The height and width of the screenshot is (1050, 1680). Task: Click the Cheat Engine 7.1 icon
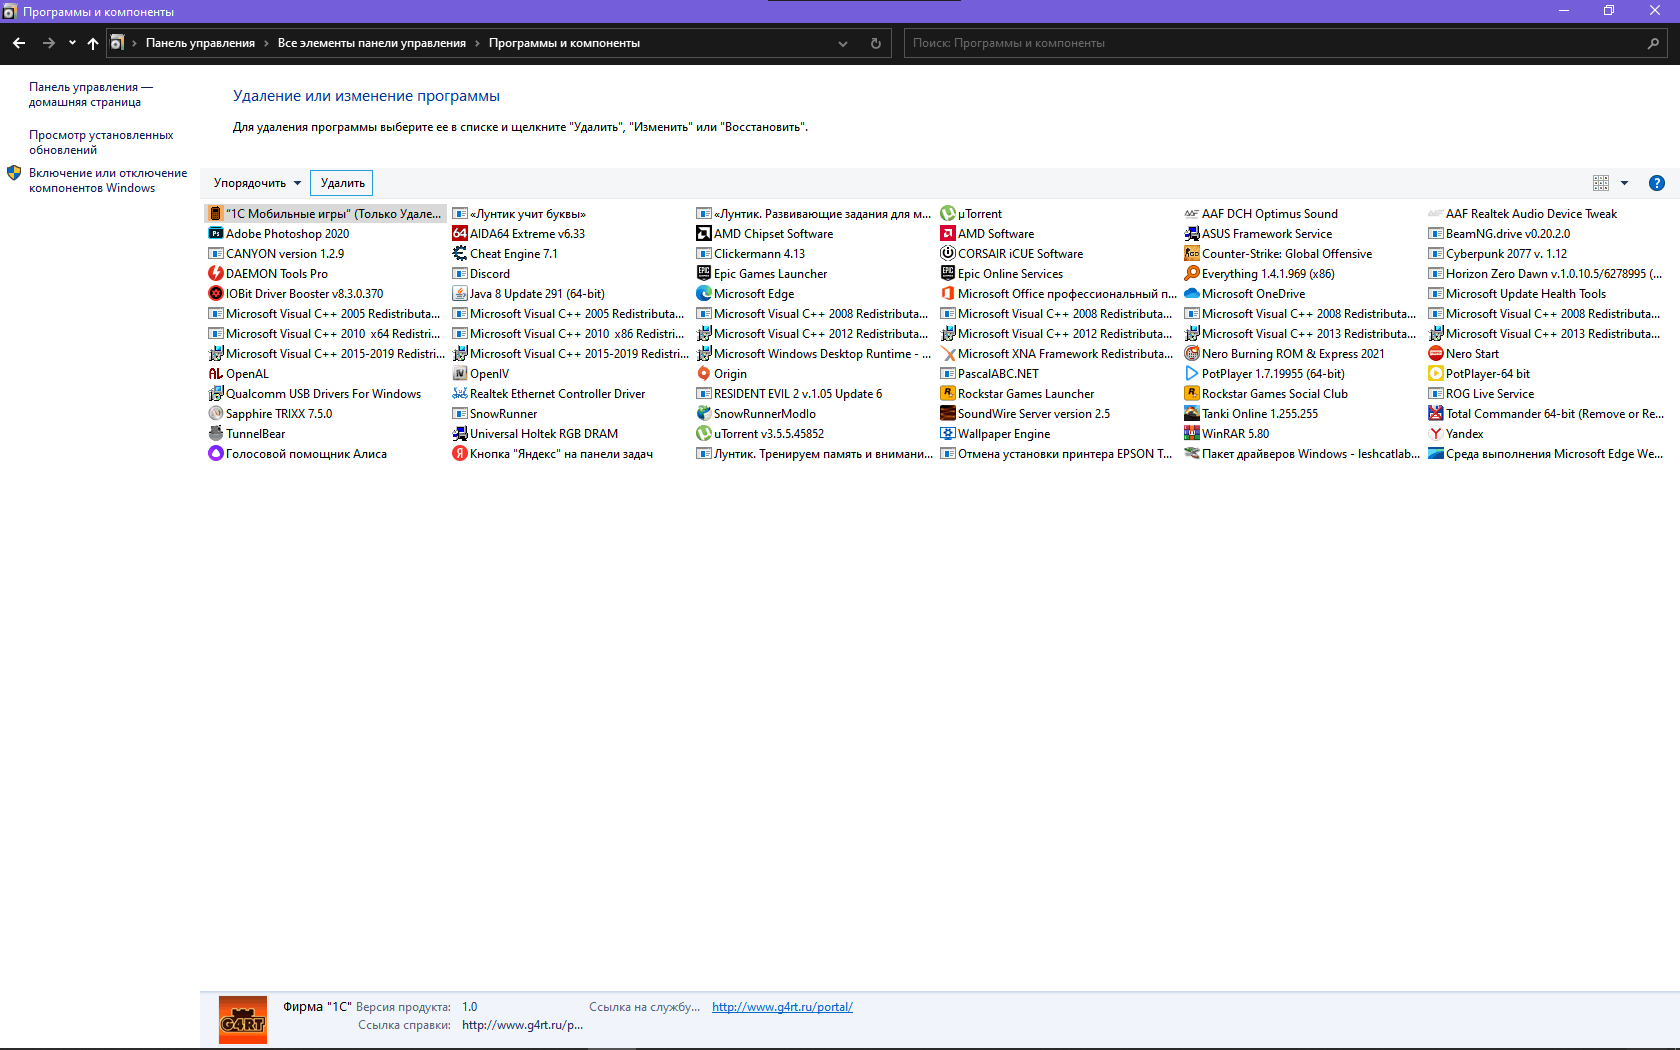pyautogui.click(x=459, y=254)
